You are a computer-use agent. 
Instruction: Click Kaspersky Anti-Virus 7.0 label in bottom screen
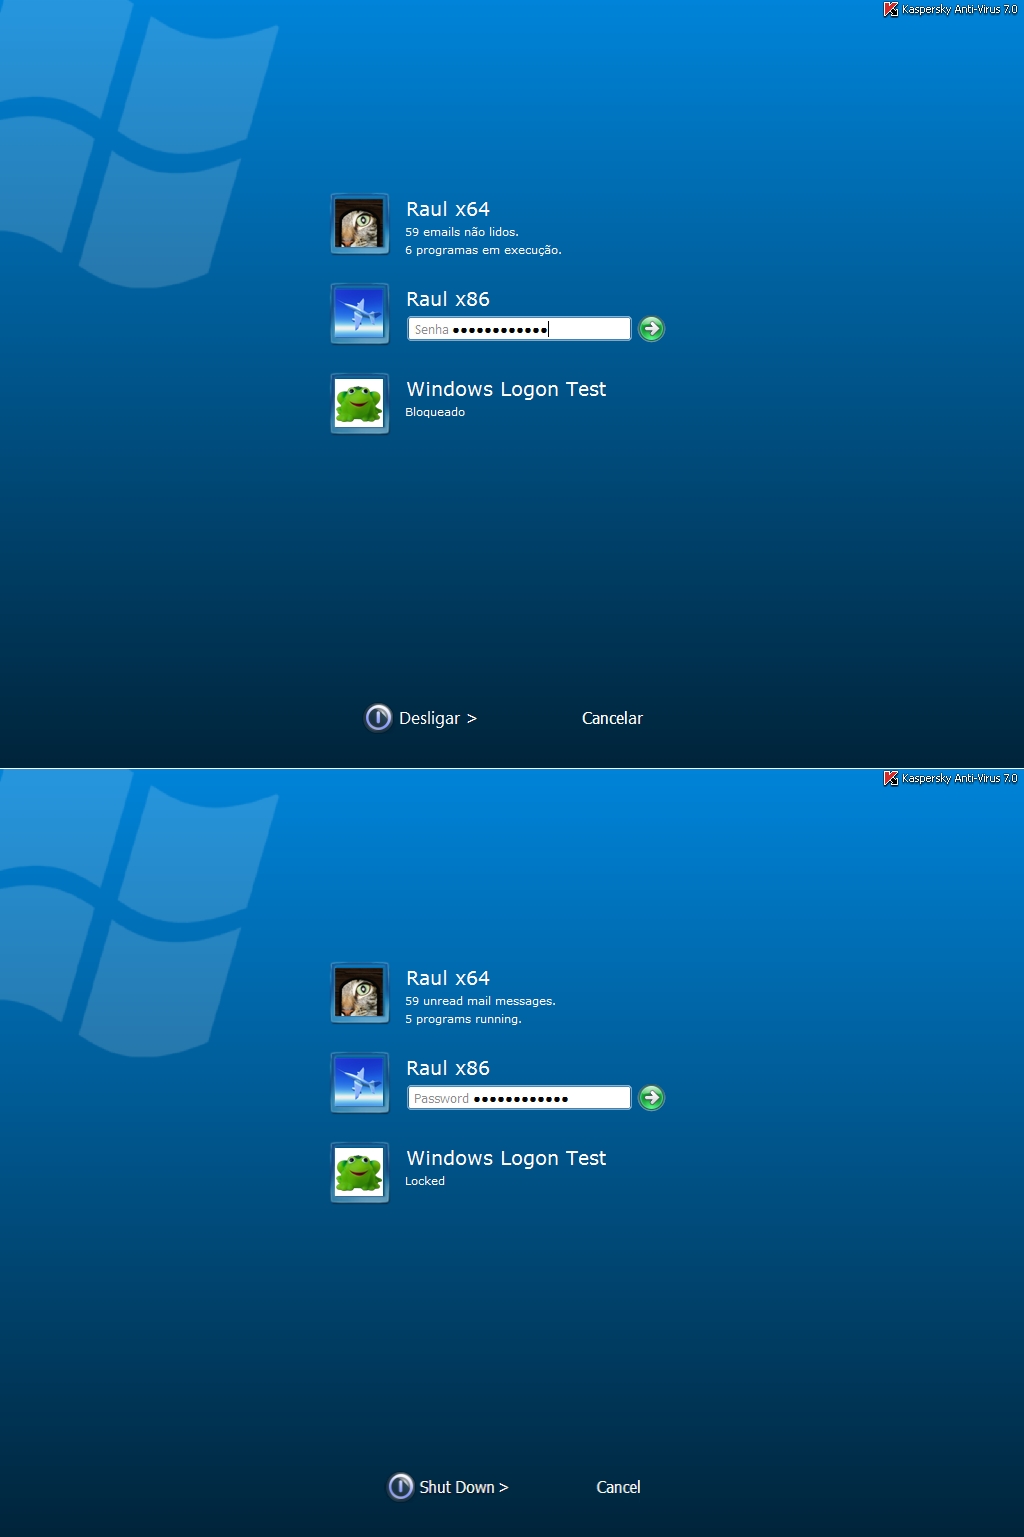coord(959,778)
